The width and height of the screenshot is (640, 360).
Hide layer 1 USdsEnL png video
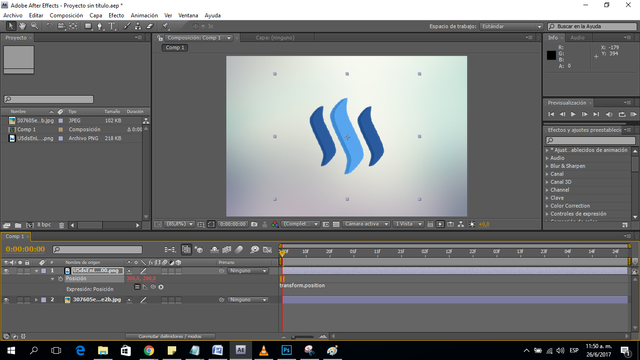[6, 271]
